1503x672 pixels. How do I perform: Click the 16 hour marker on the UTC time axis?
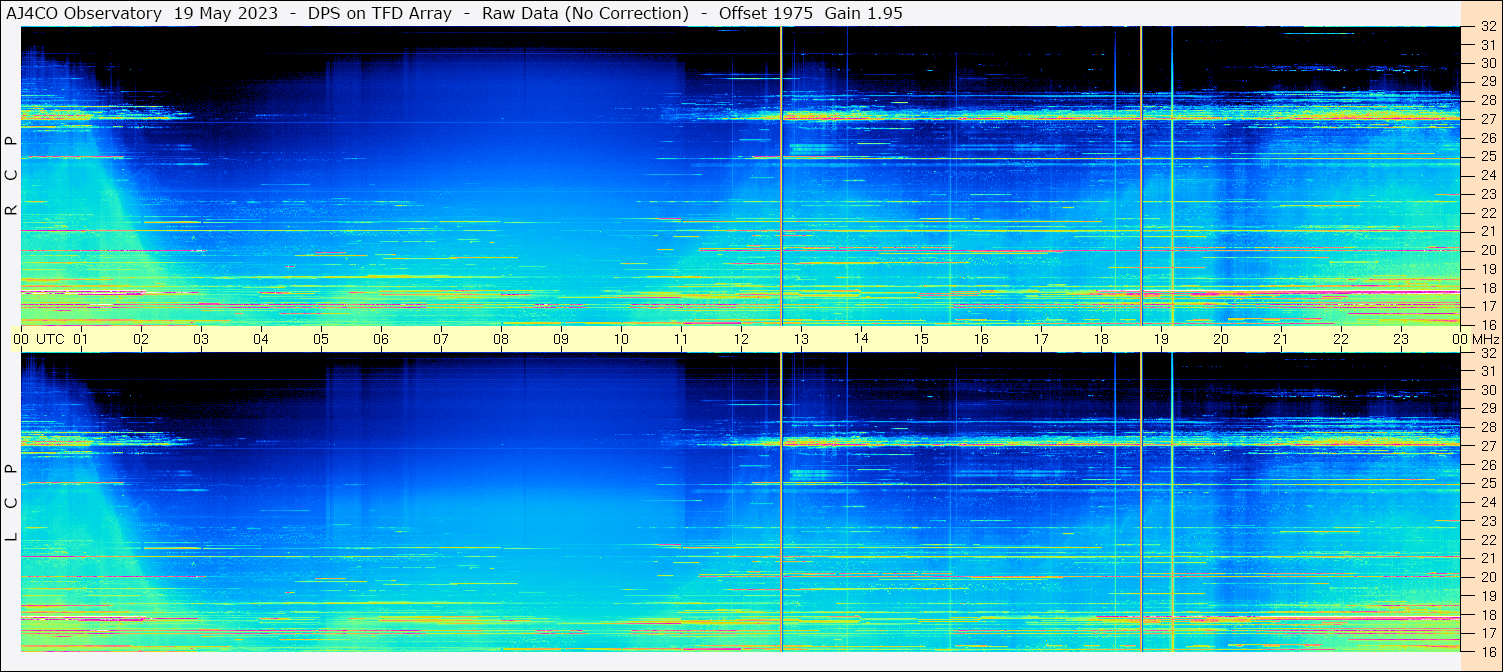click(x=981, y=339)
